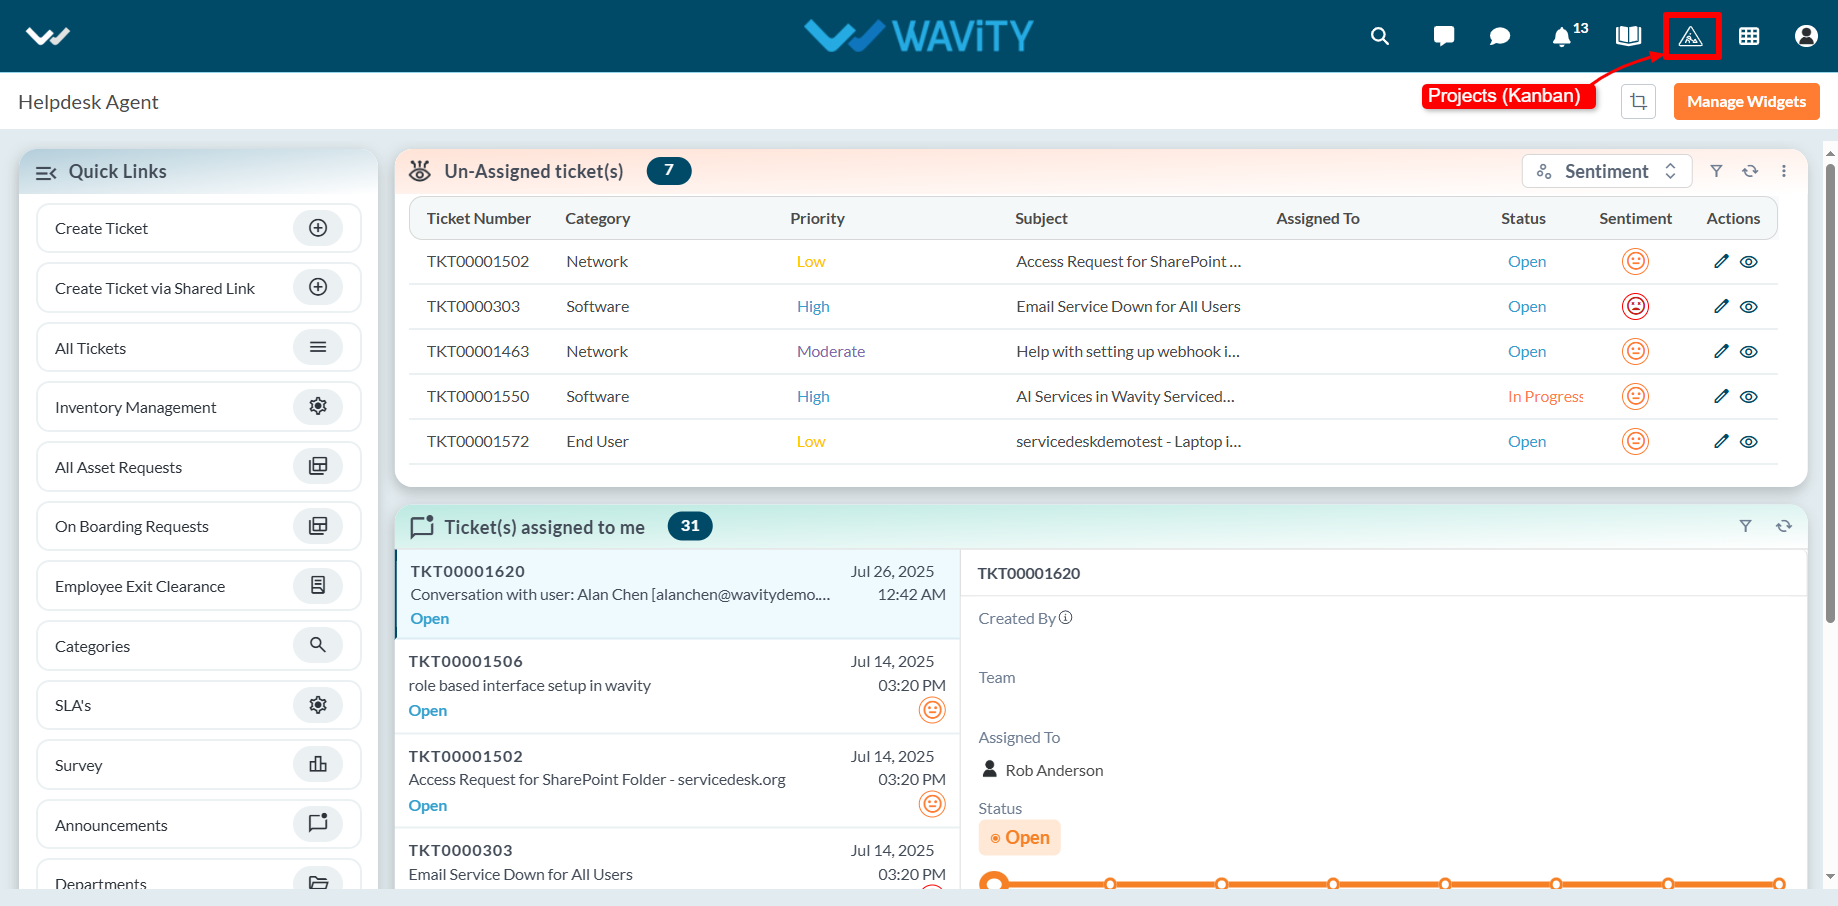Viewport: 1838px width, 906px height.
Task: Open the round chat bubble icon
Action: click(1499, 36)
